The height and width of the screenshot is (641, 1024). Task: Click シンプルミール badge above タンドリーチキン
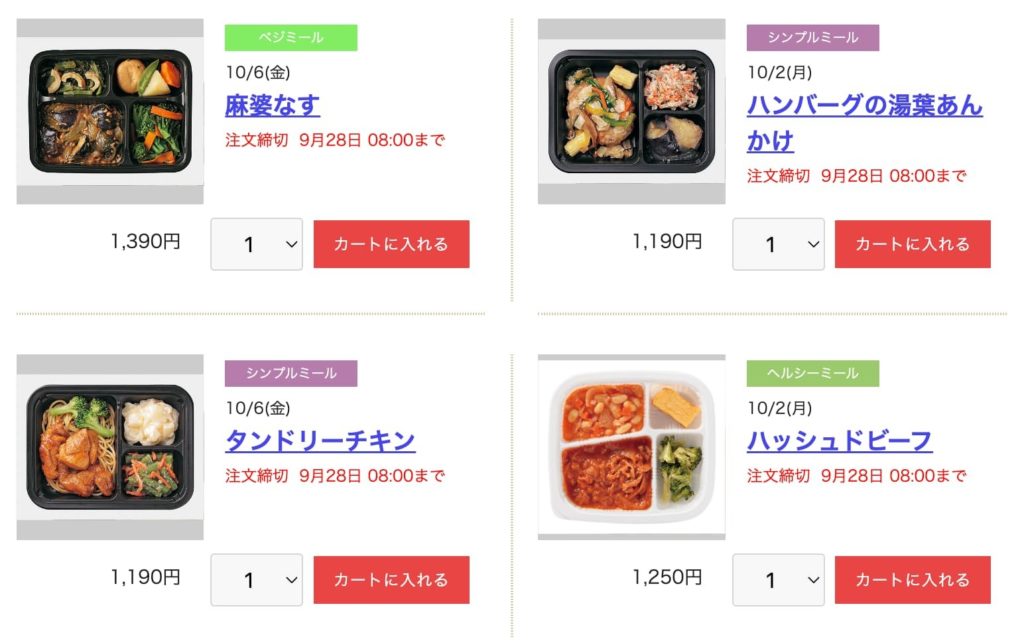292,372
